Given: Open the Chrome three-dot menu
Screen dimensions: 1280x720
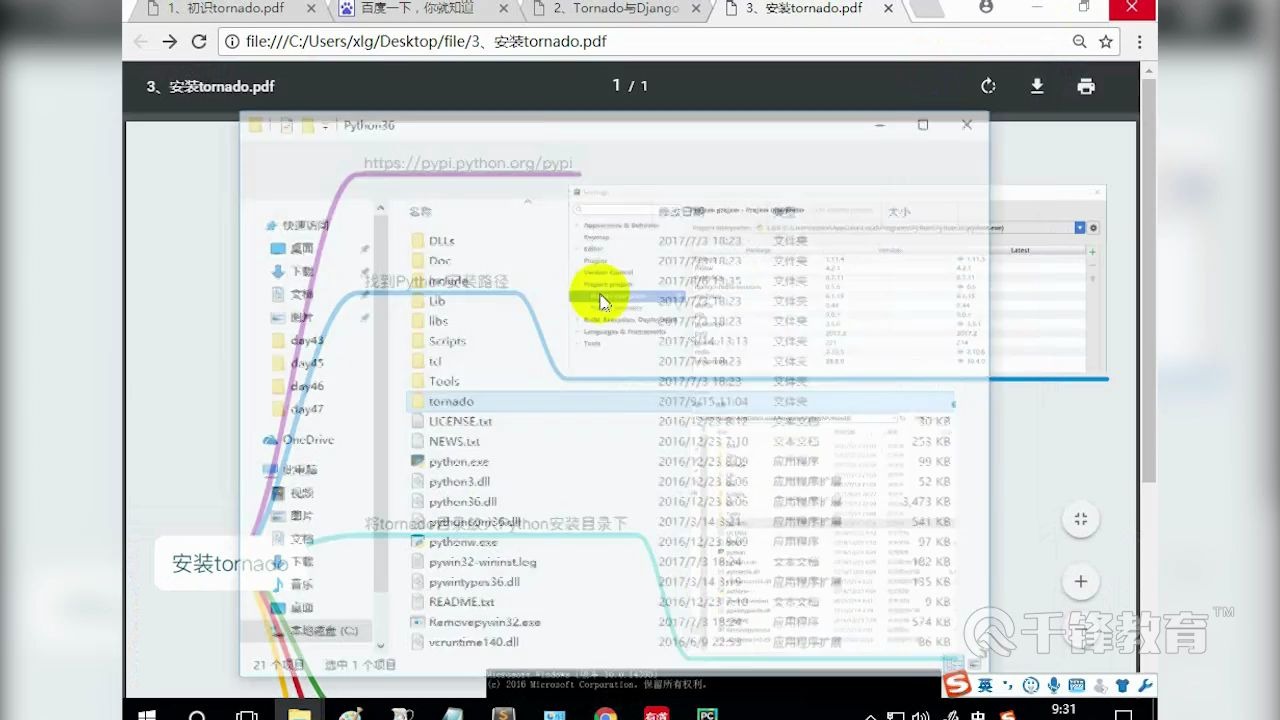Looking at the screenshot, I should pos(1140,42).
